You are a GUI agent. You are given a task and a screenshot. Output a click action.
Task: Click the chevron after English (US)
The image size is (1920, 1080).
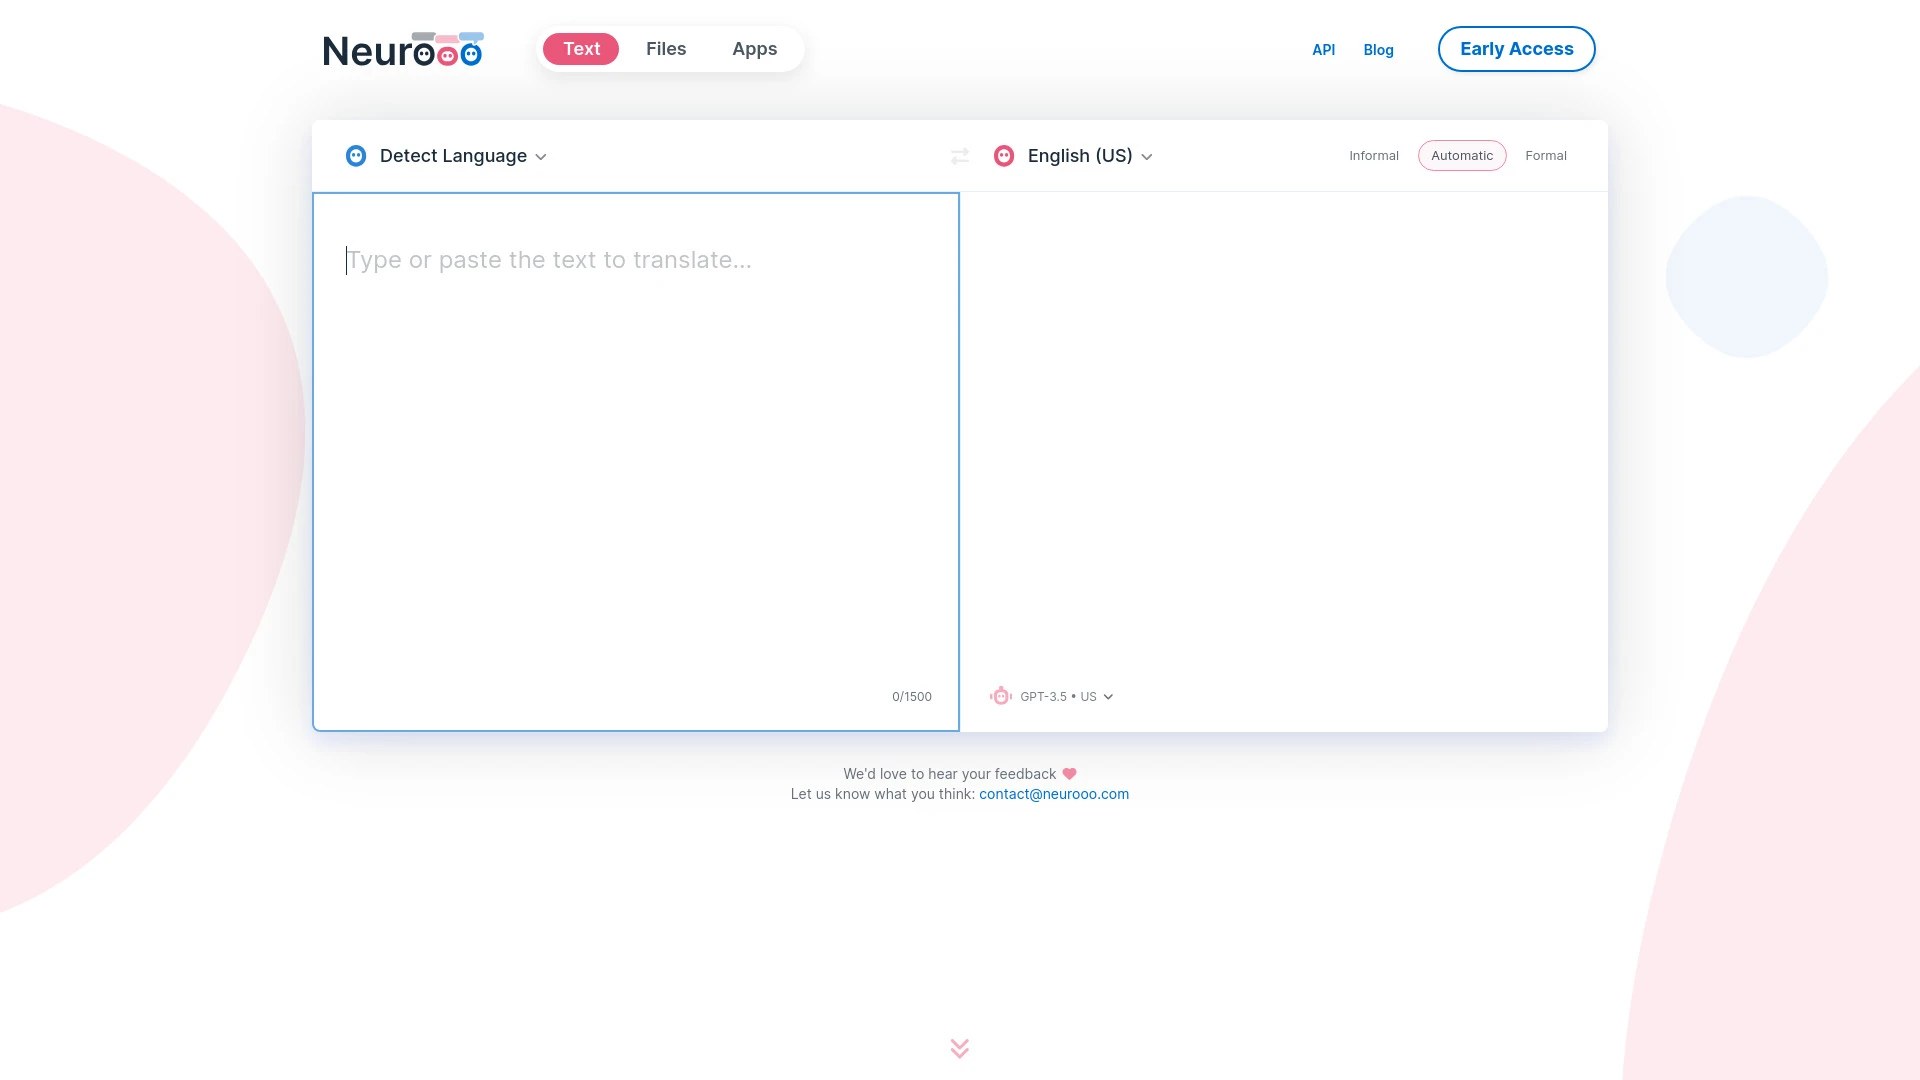click(x=1147, y=157)
